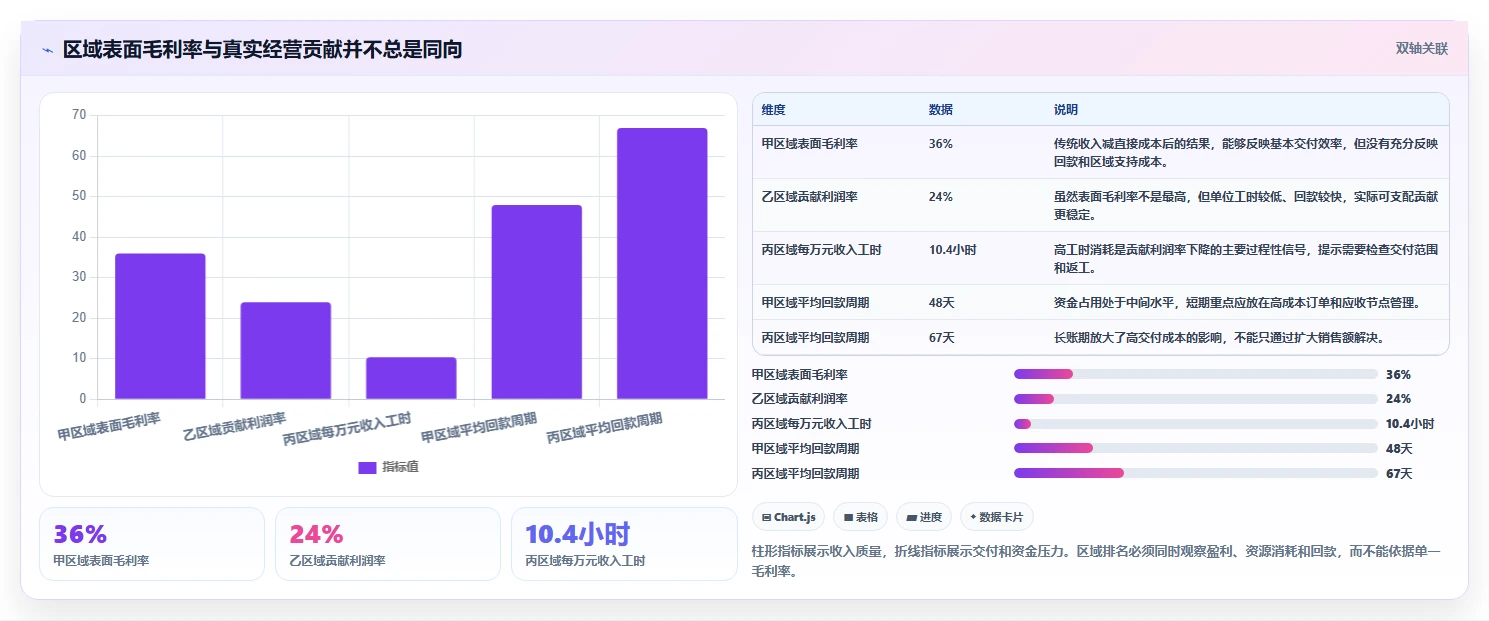
Task: Click the 24% value beside its progress bar
Action: coord(1398,399)
